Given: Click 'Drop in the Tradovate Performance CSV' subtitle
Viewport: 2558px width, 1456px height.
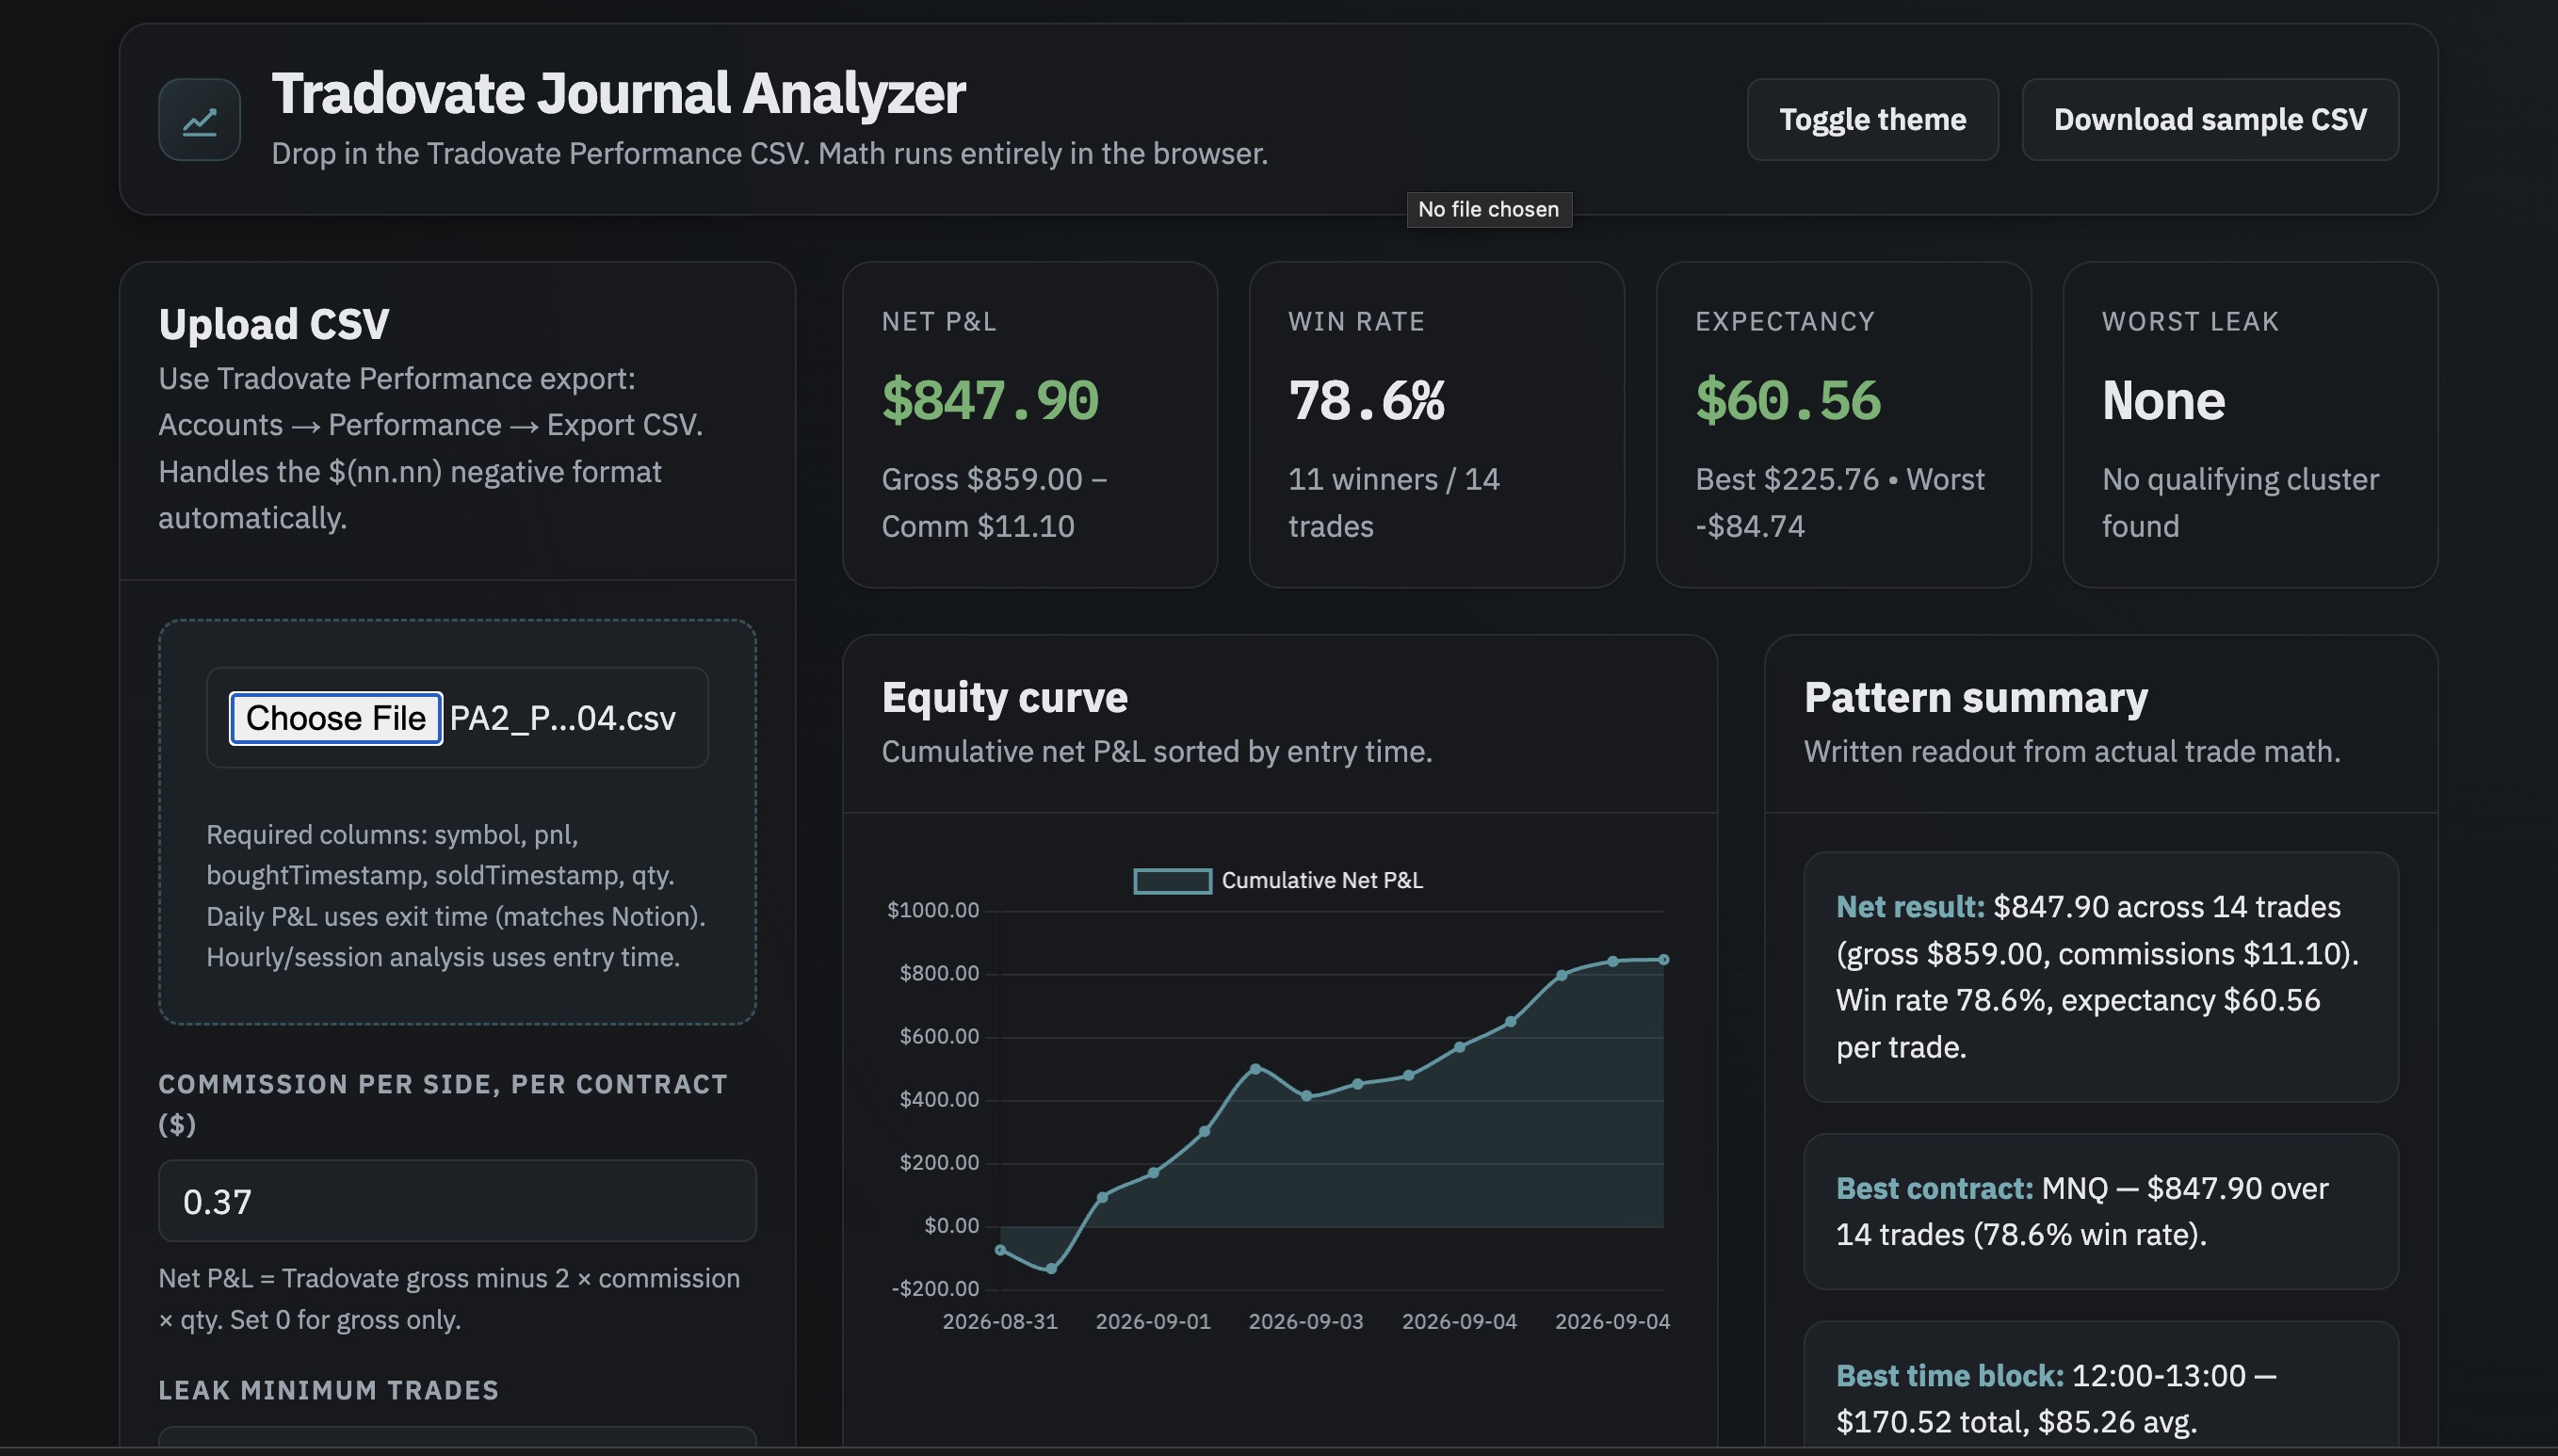Looking at the screenshot, I should click(x=770, y=154).
